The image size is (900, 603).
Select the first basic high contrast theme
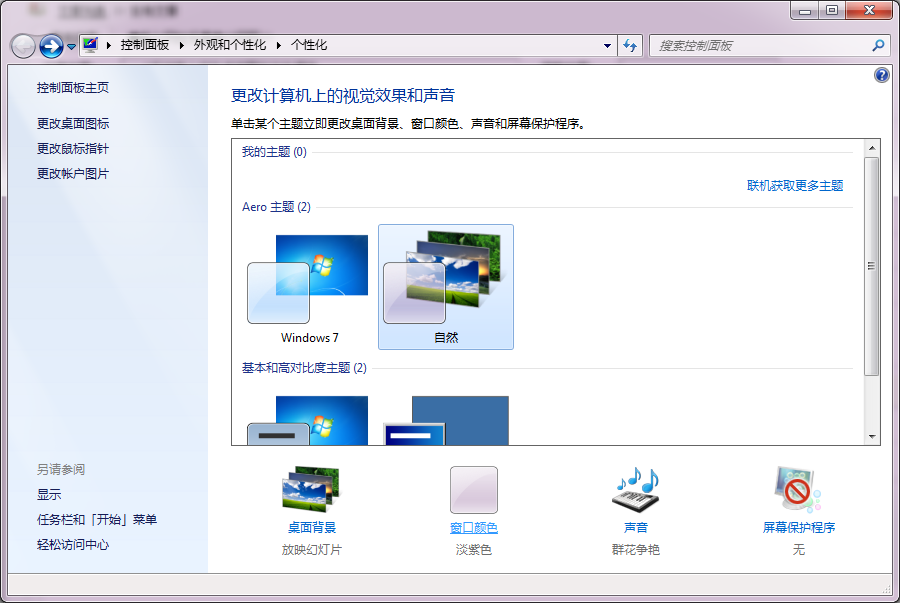308,420
